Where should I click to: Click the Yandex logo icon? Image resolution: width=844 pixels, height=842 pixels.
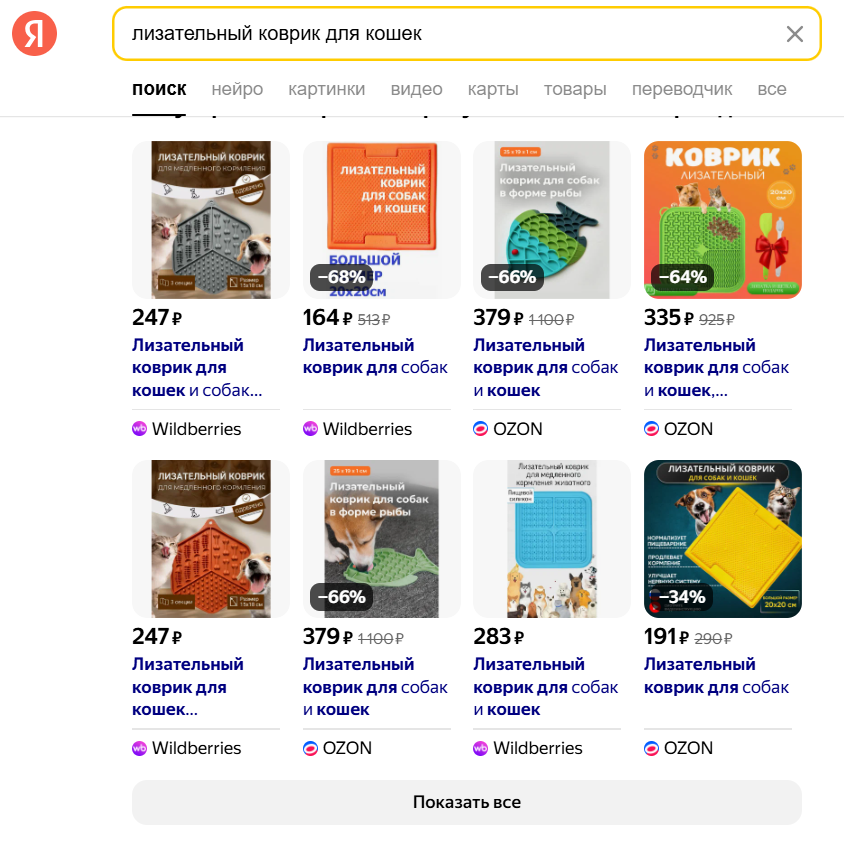[x=34, y=35]
